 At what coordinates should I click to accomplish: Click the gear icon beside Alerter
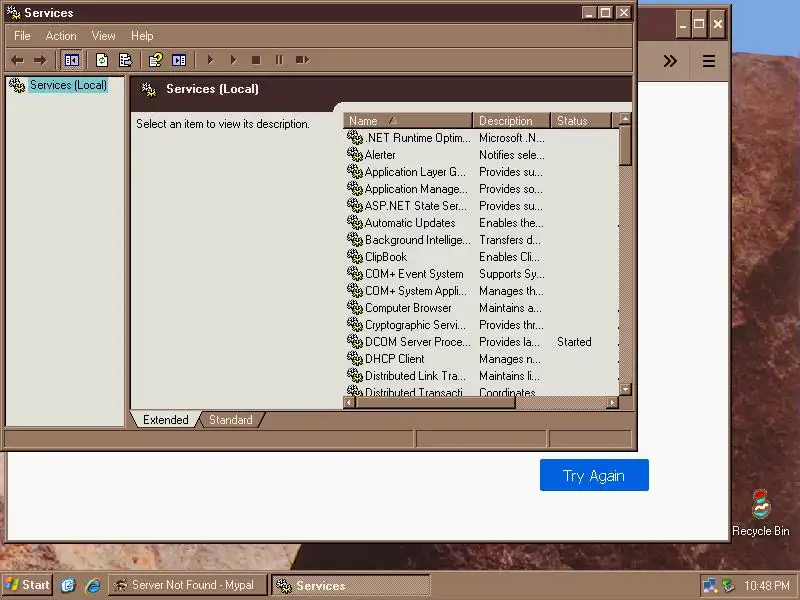tap(355, 154)
